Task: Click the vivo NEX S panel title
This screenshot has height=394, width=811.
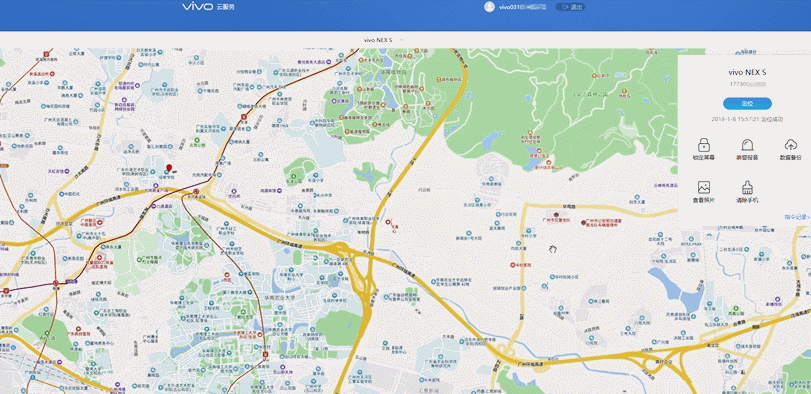Action: pos(747,72)
